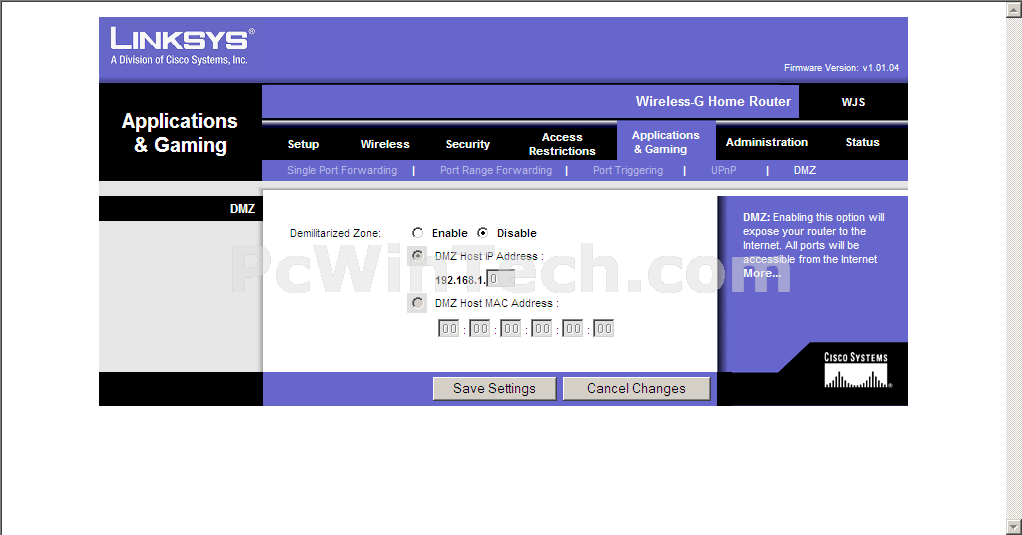The image size is (1022, 535).
Task: Go to UPnP subpage
Action: click(723, 170)
